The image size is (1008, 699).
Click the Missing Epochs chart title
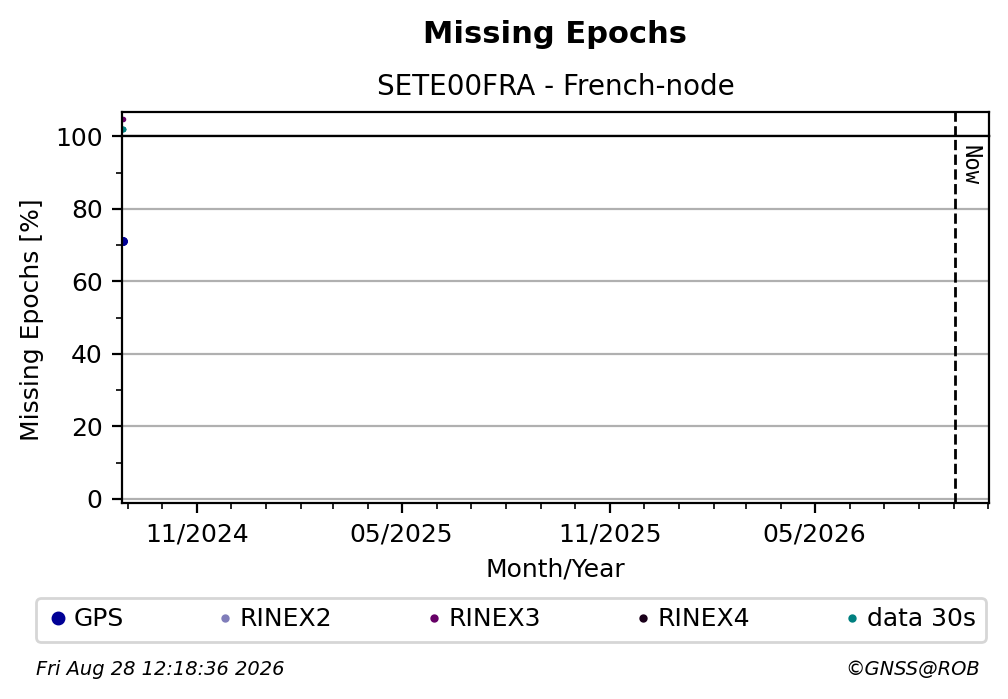pyautogui.click(x=555, y=33)
